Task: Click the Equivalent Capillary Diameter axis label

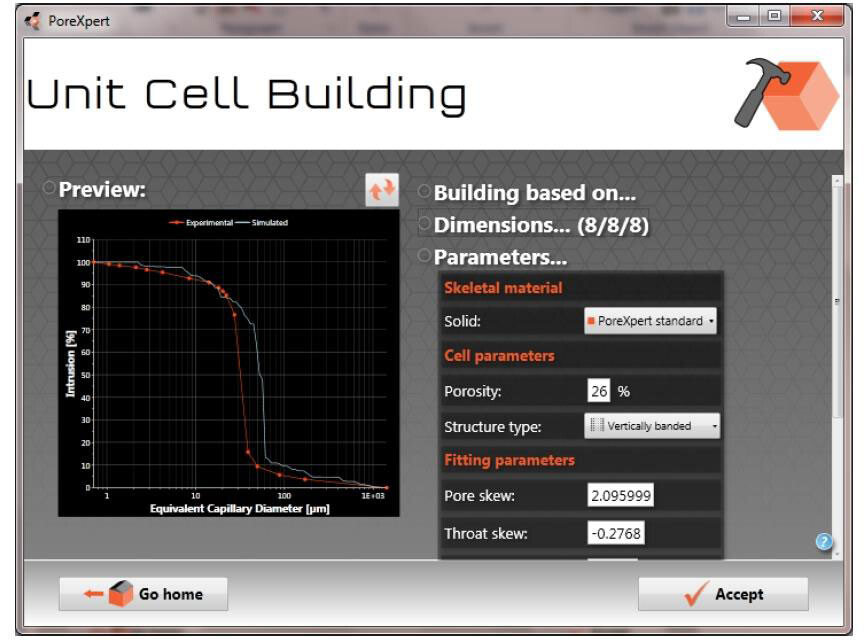Action: tap(239, 508)
